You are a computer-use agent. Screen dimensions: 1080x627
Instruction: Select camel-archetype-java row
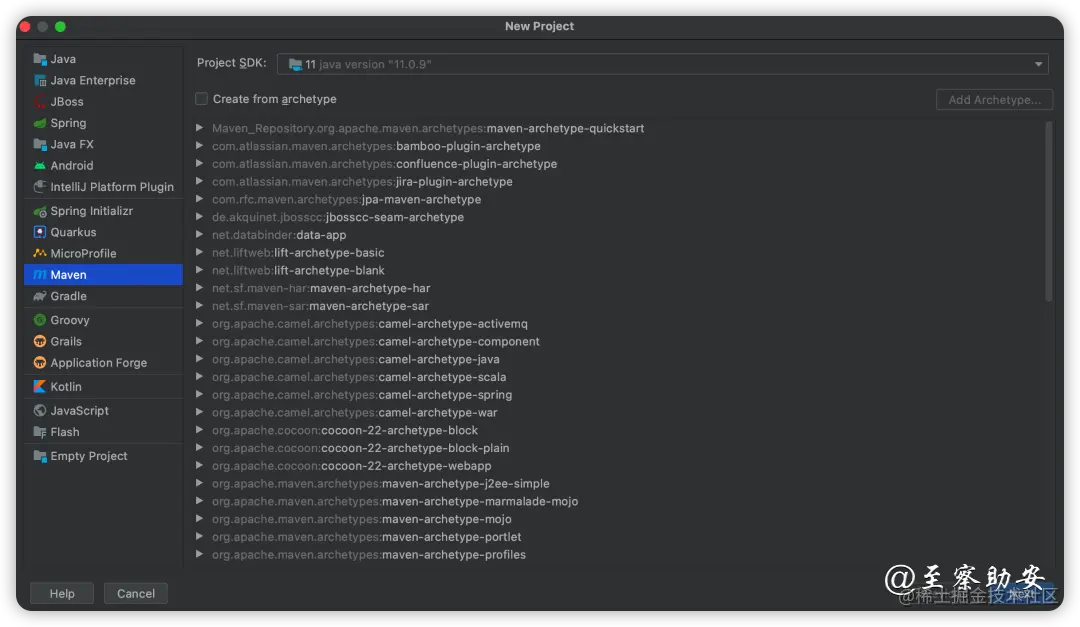(x=355, y=360)
